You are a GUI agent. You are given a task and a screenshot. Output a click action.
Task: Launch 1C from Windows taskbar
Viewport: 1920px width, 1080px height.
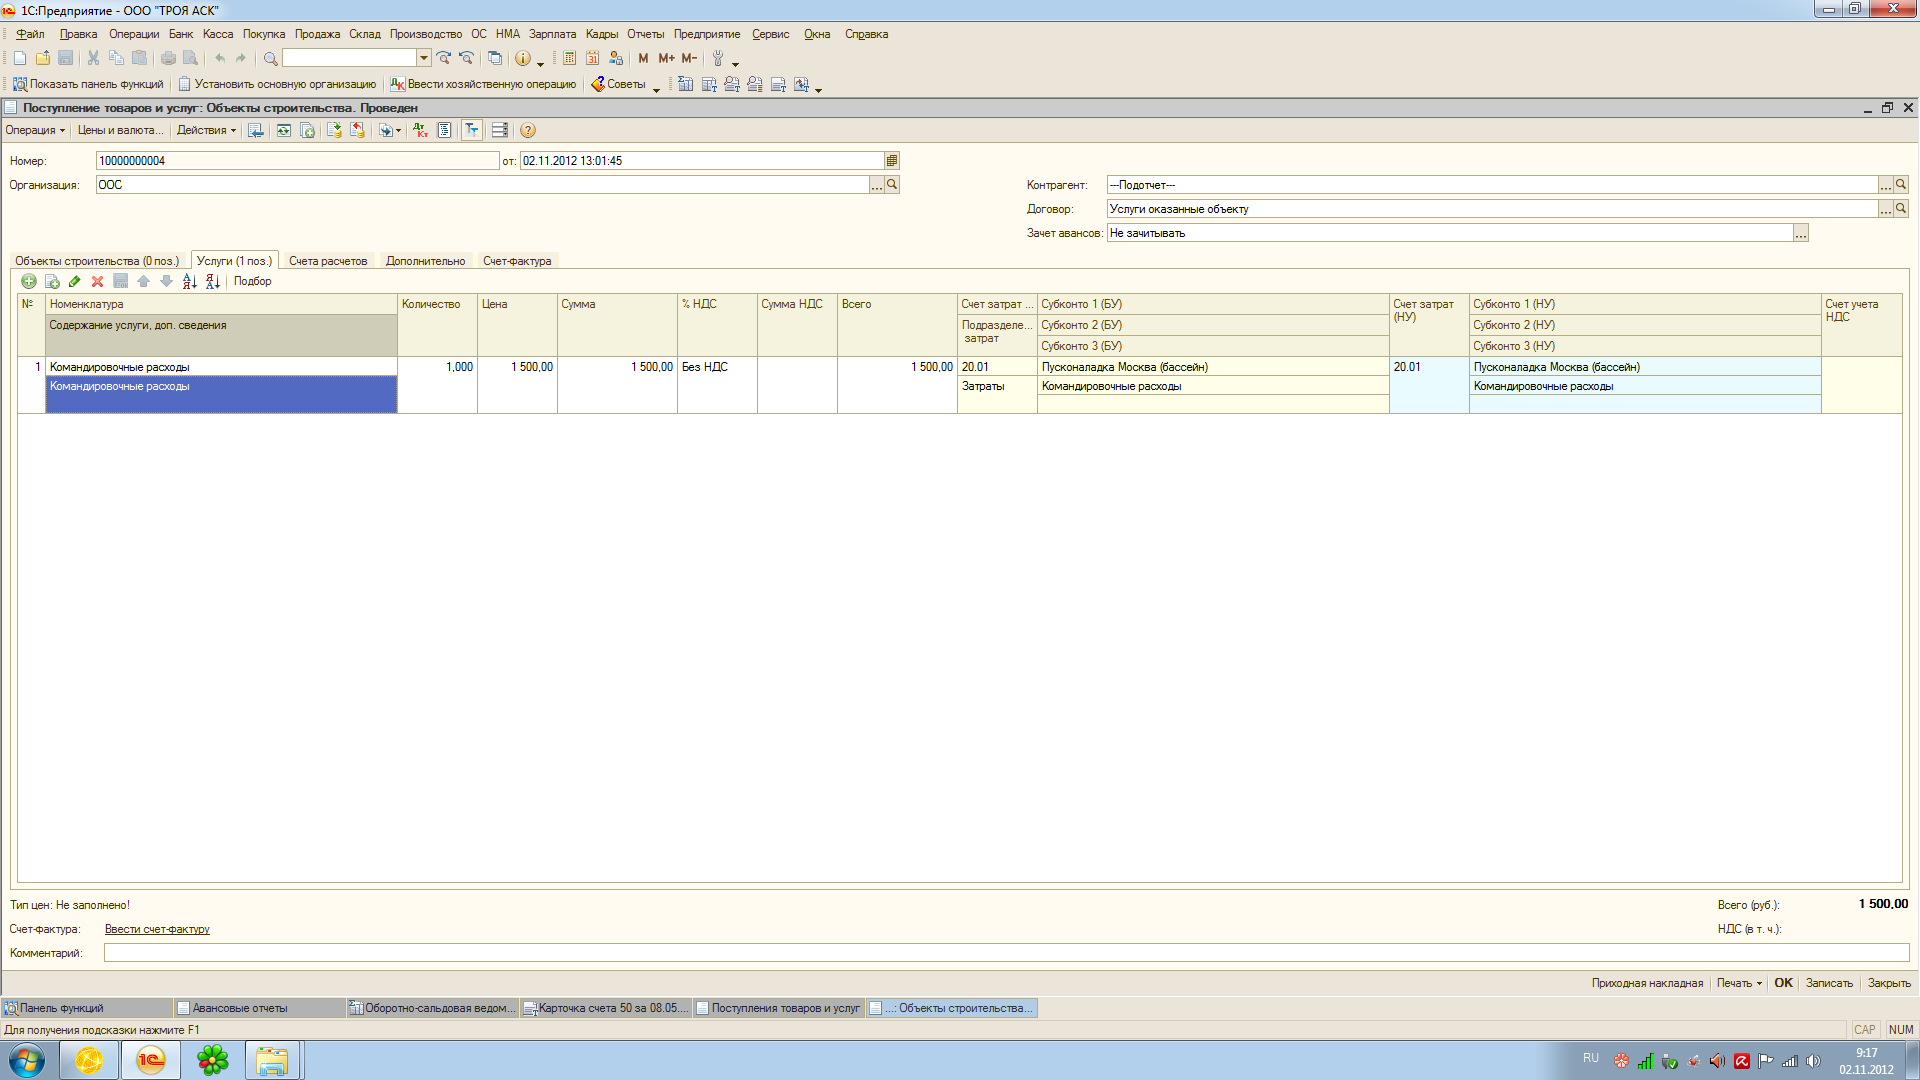[151, 1060]
